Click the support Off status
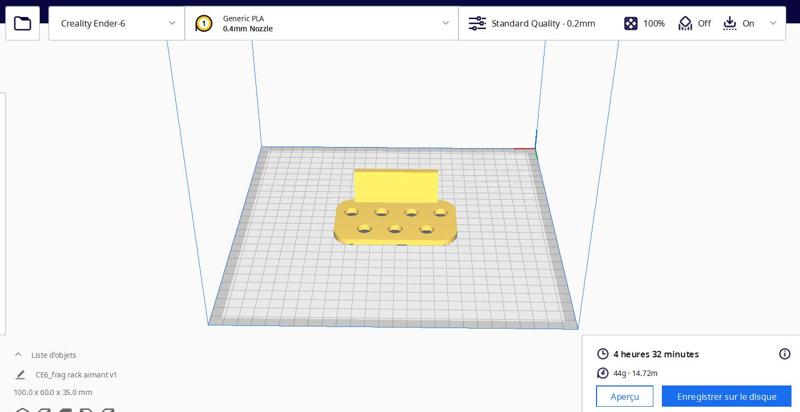This screenshot has width=800, height=412. pyautogui.click(x=704, y=23)
